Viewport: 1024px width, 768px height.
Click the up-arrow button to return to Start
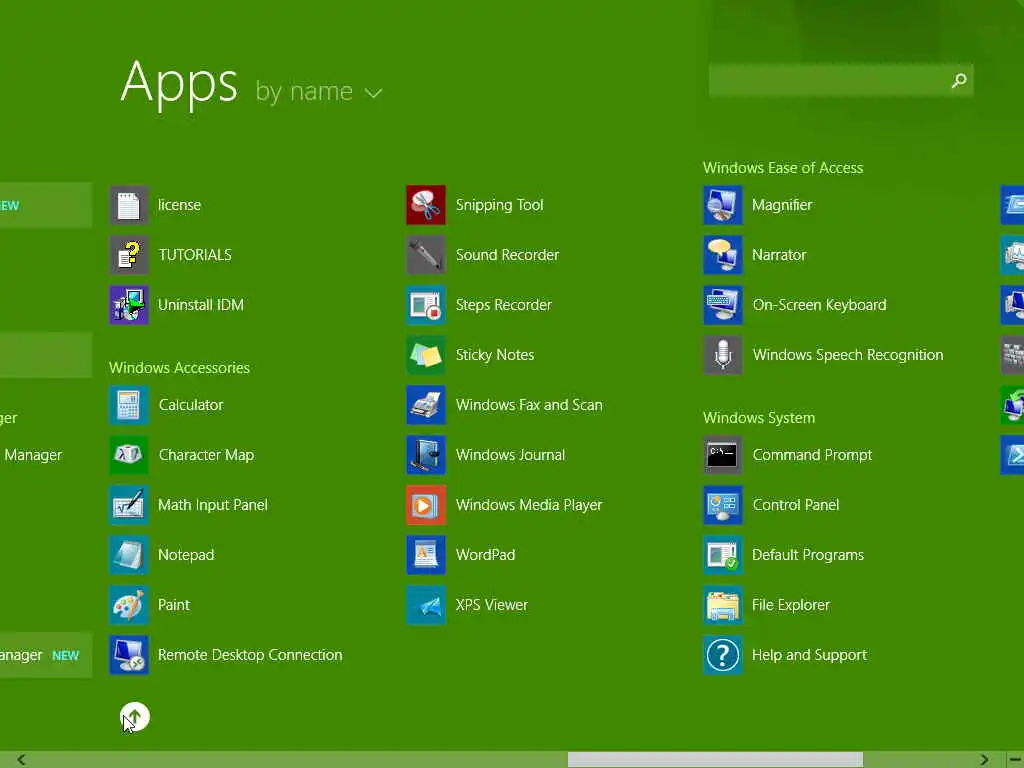tap(135, 717)
